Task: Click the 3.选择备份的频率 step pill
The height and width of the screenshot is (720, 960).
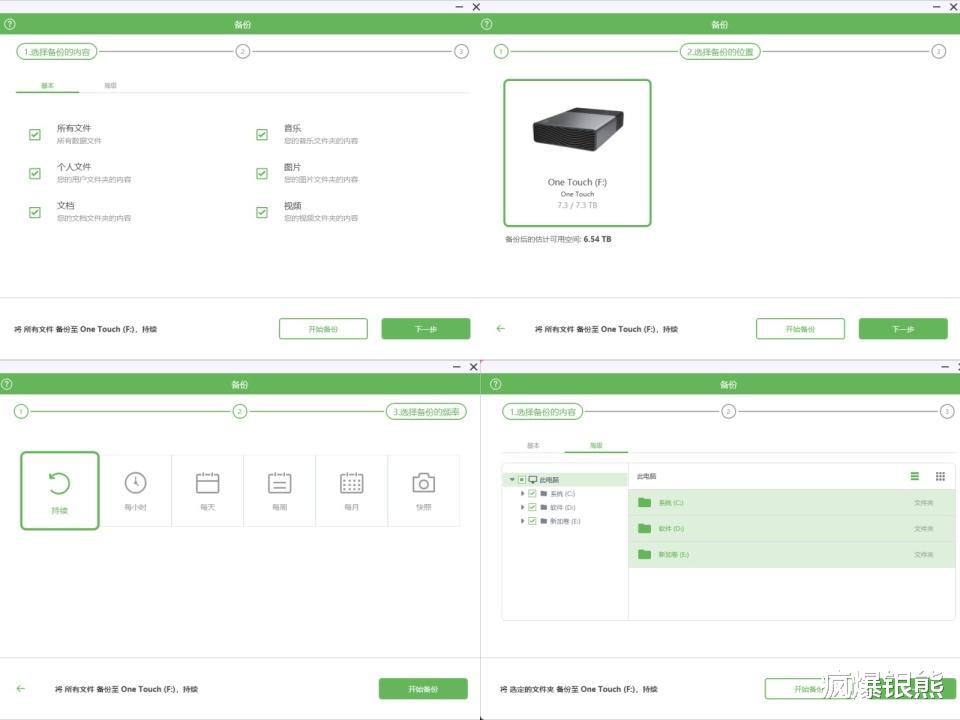Action: click(x=426, y=412)
